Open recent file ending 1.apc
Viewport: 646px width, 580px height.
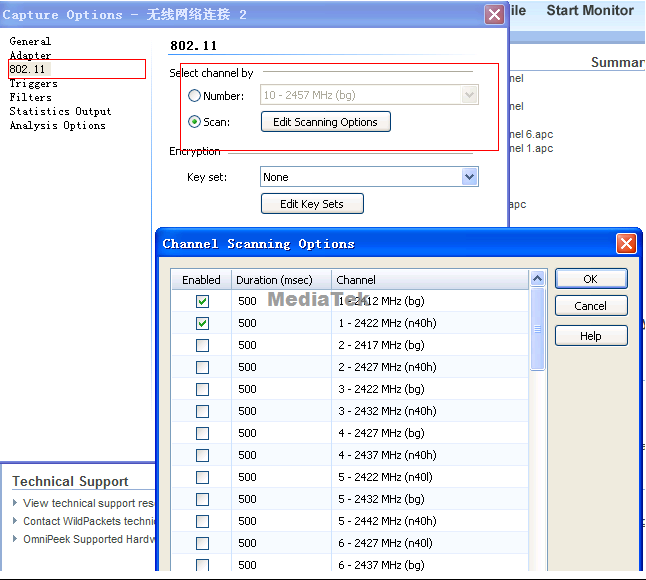point(531,148)
